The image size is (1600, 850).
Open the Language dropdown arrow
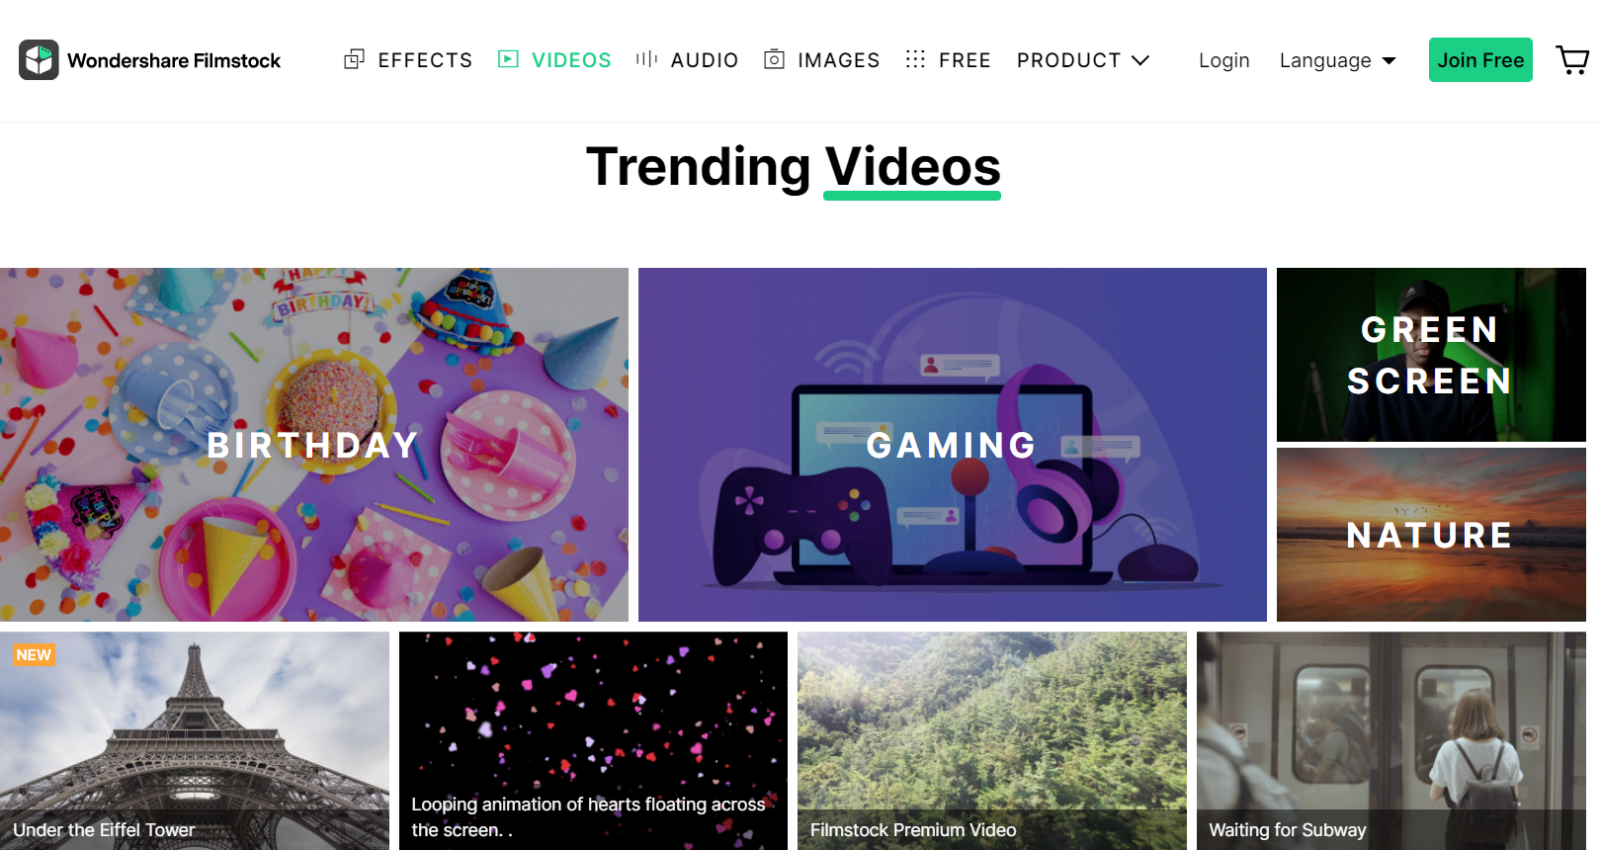pyautogui.click(x=1389, y=61)
